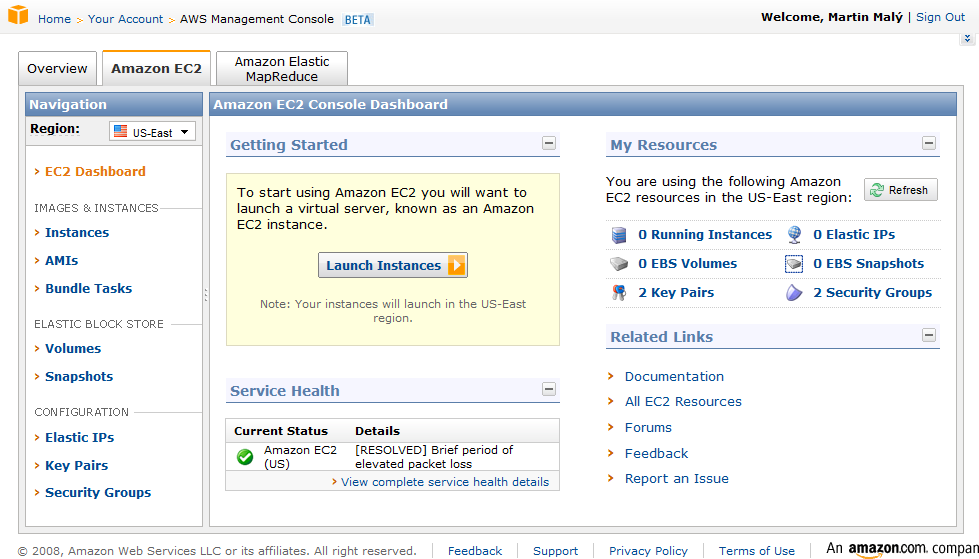Open View complete service health details
Viewport: 979px width, 559px height.
pyautogui.click(x=444, y=482)
